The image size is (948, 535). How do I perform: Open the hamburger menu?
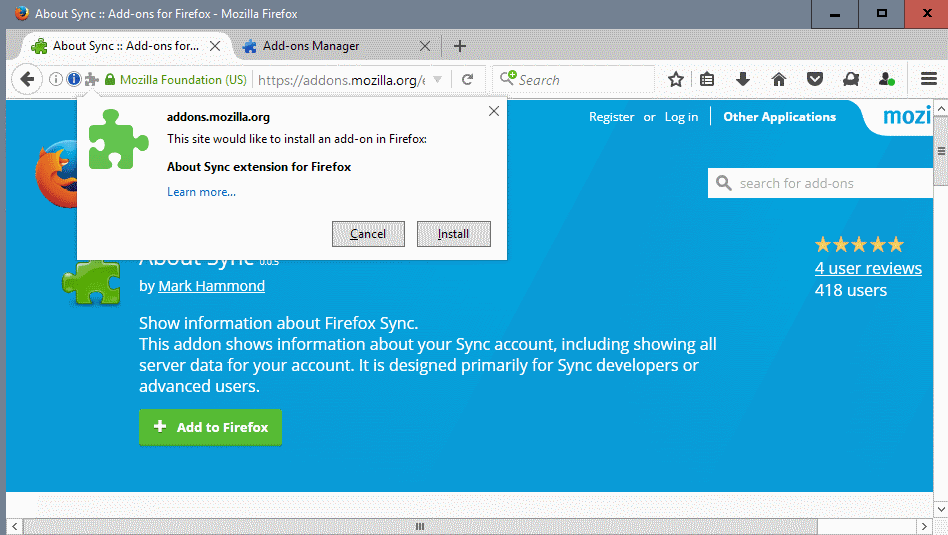pyautogui.click(x=928, y=80)
